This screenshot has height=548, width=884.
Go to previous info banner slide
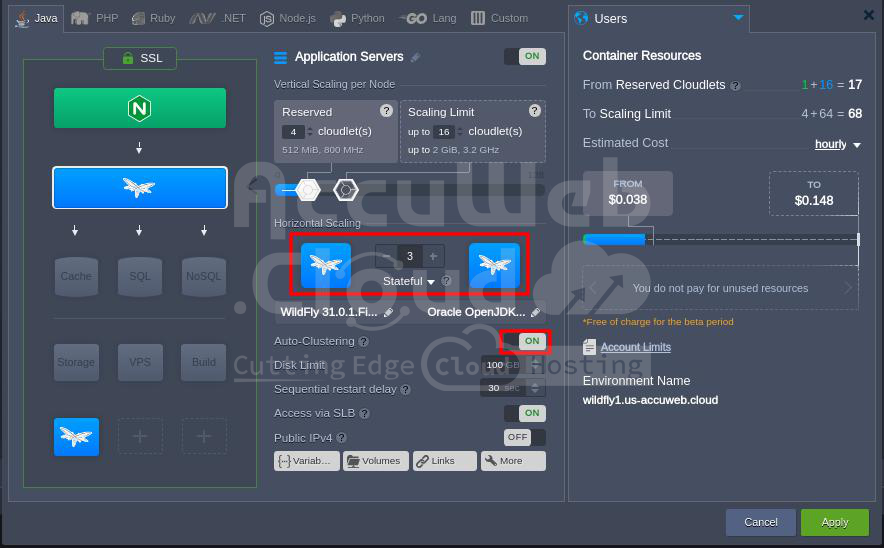(x=593, y=288)
